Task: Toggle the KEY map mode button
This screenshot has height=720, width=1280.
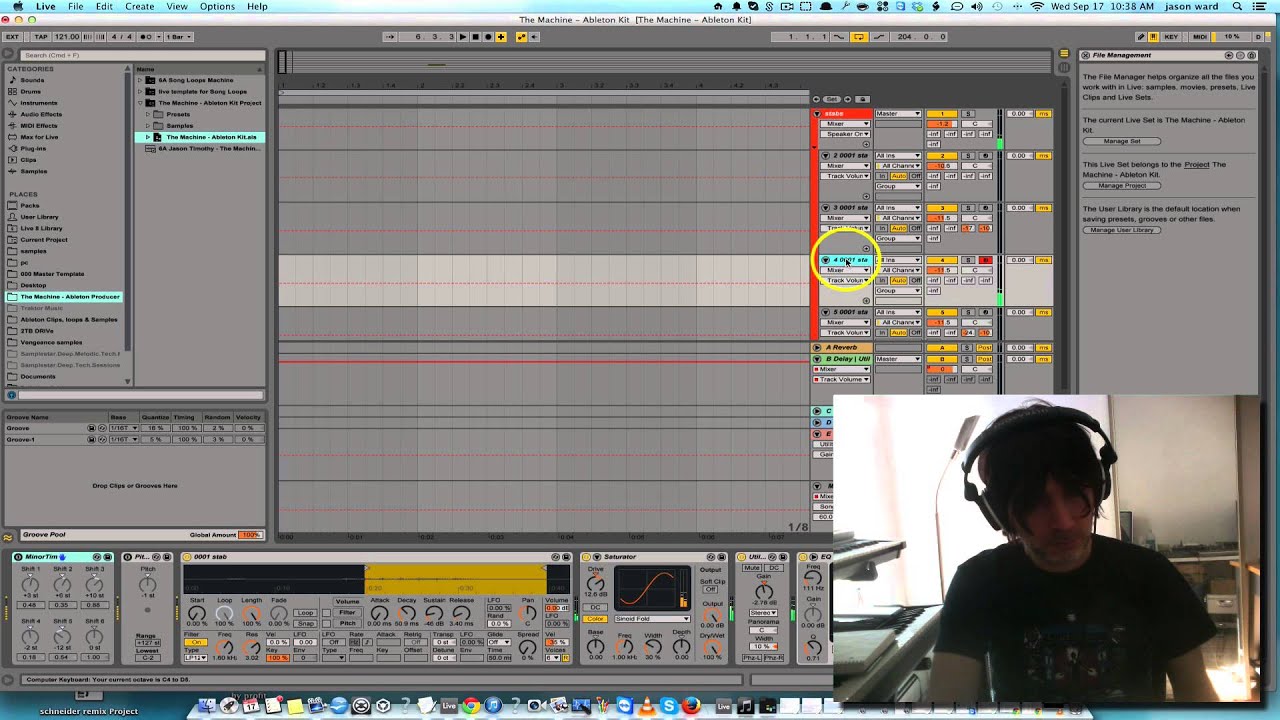Action: [x=1171, y=37]
